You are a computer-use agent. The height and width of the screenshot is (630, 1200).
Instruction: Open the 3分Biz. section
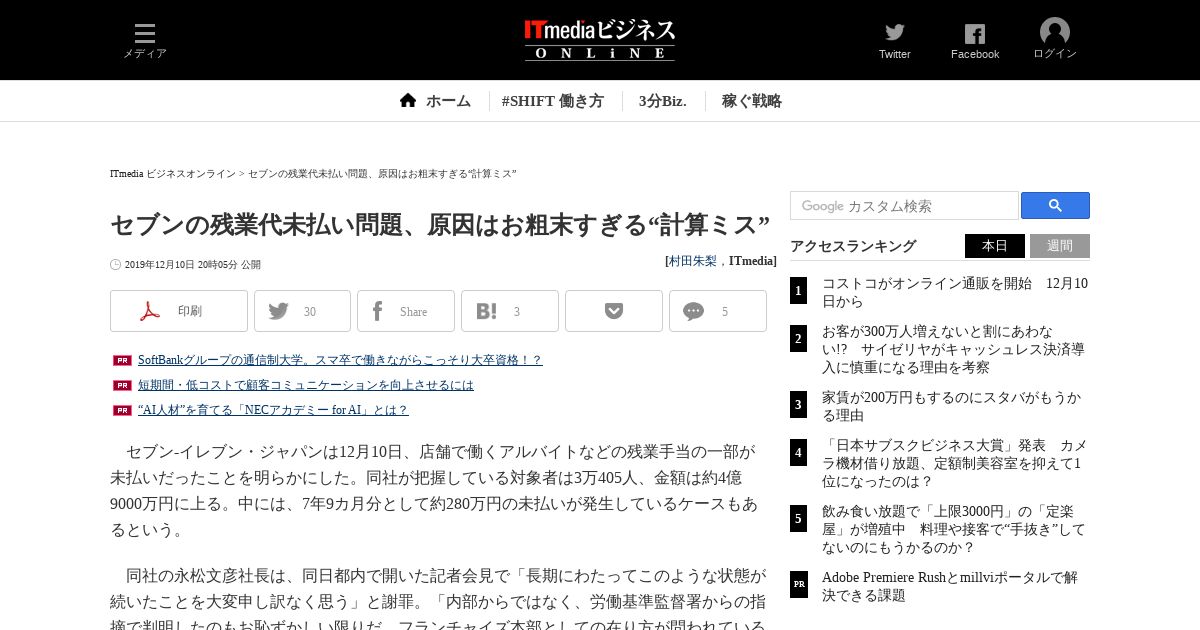(x=662, y=101)
